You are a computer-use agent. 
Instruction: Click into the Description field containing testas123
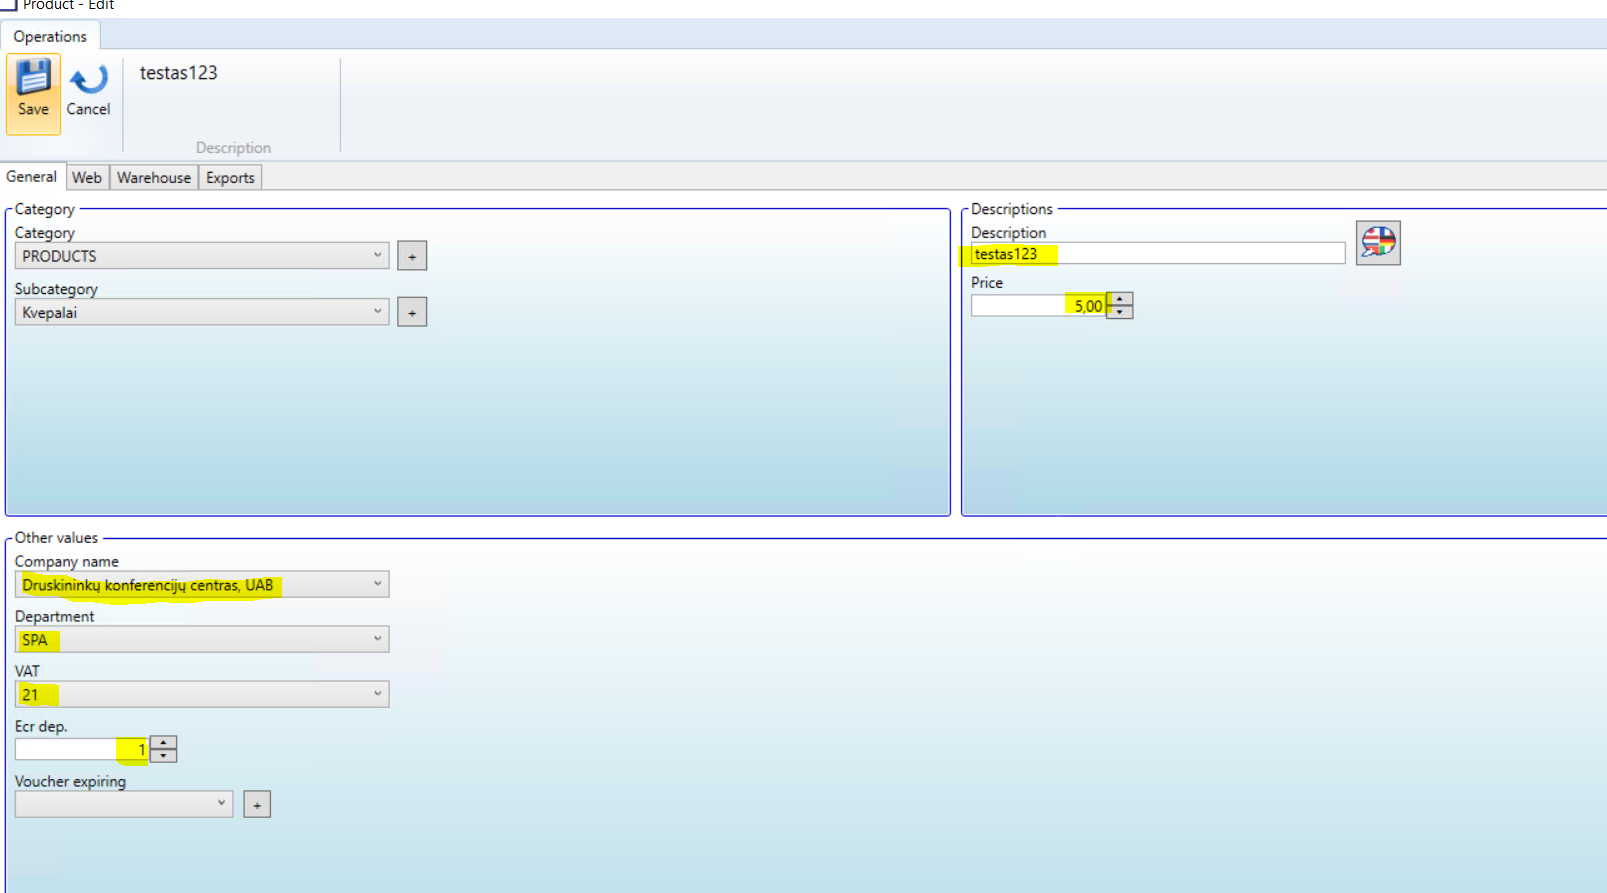point(1158,254)
